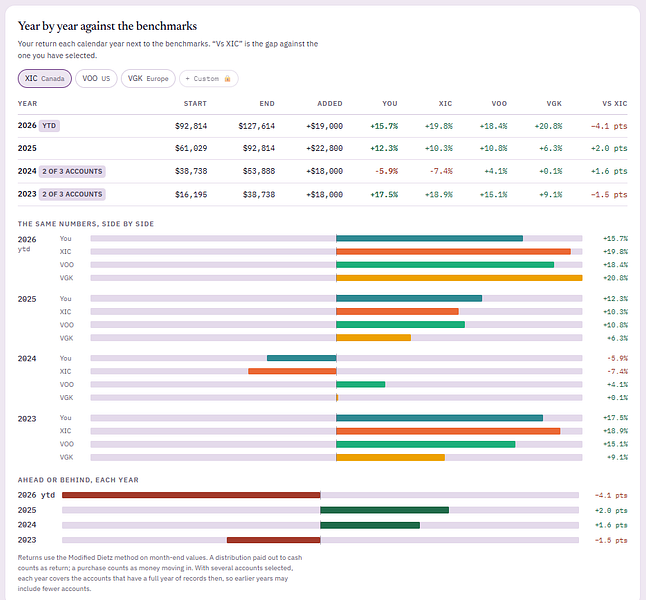
Task: Click the 2025 green ahead bar
Action: click(x=384, y=510)
